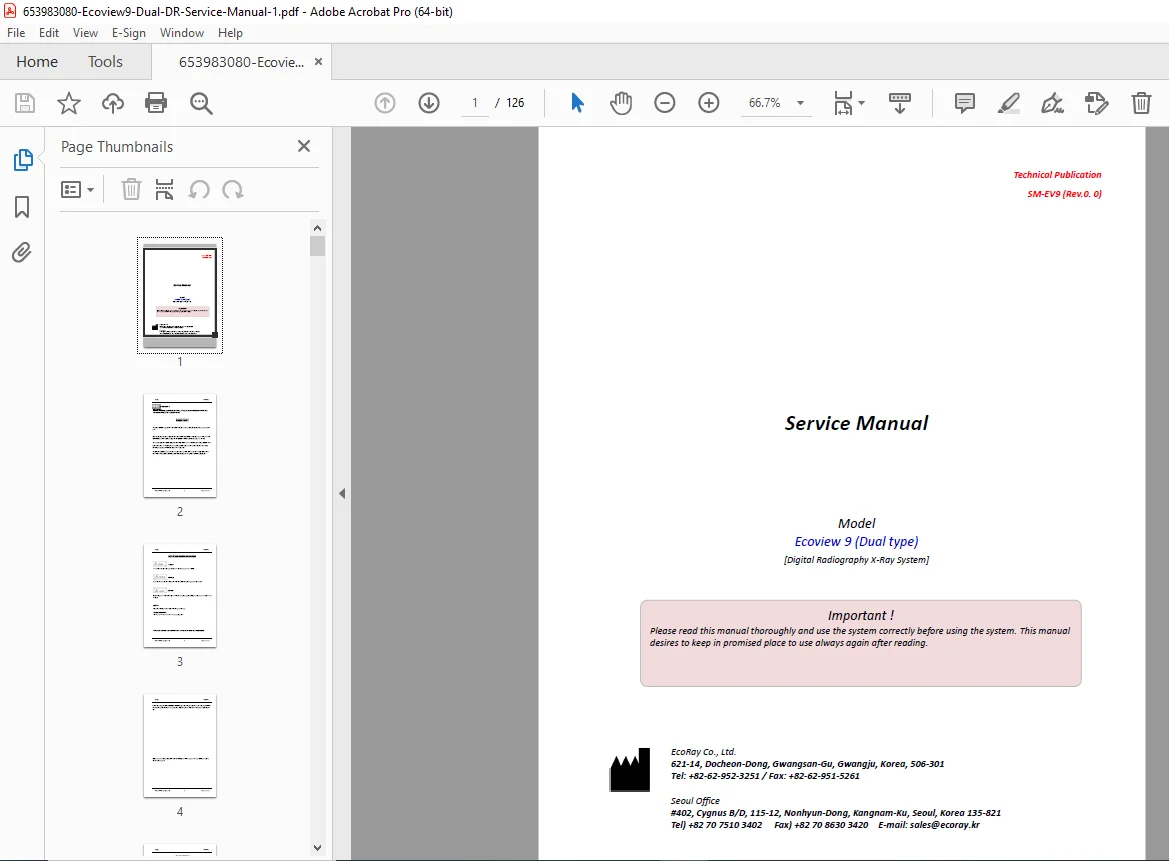This screenshot has height=861, width=1169.
Task: Rotate page clockwise
Action: [x=233, y=189]
